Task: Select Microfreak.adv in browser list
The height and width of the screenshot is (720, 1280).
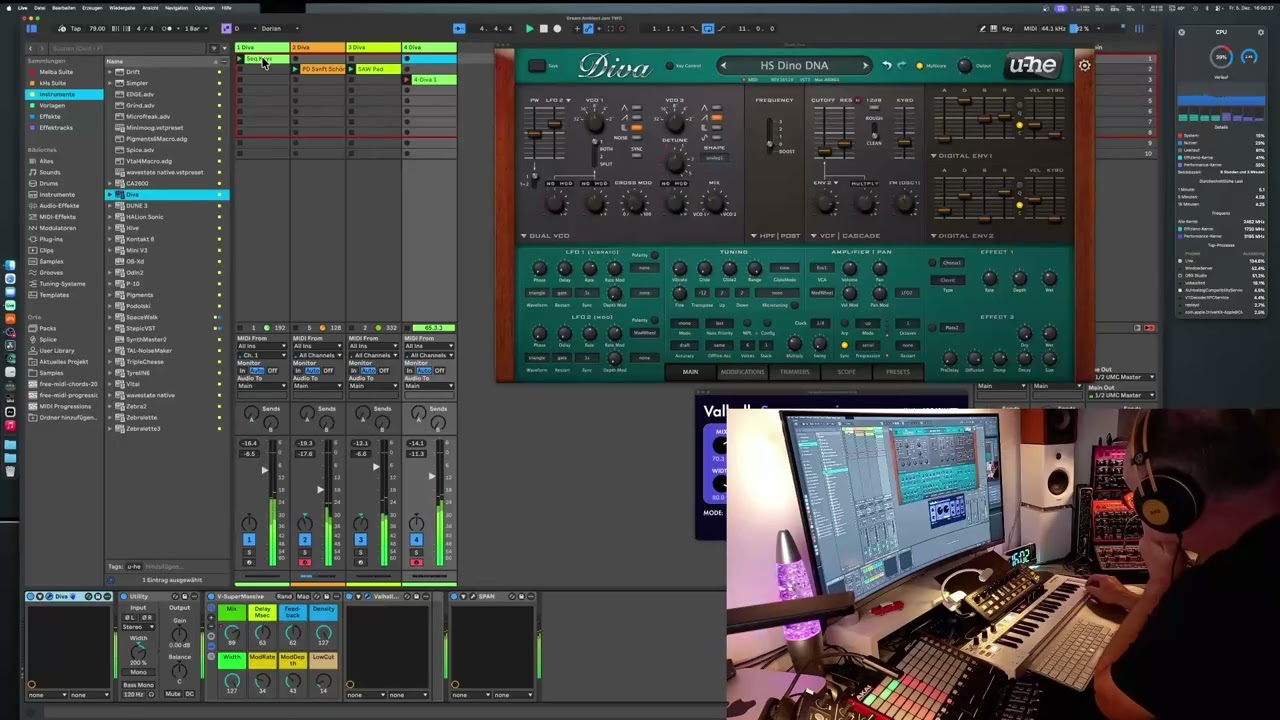Action: [x=147, y=116]
